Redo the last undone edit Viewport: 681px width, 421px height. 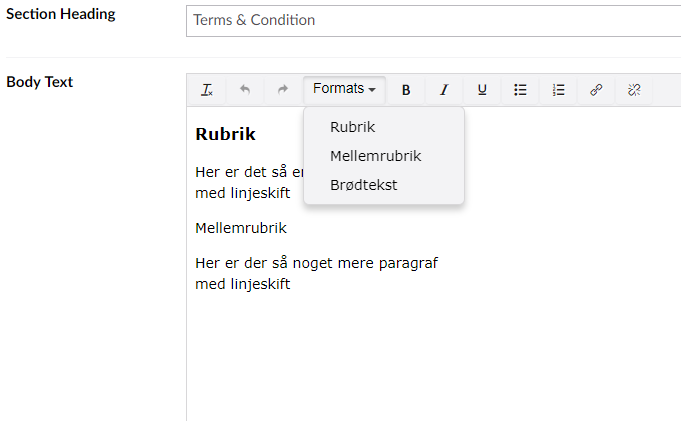pos(282,89)
